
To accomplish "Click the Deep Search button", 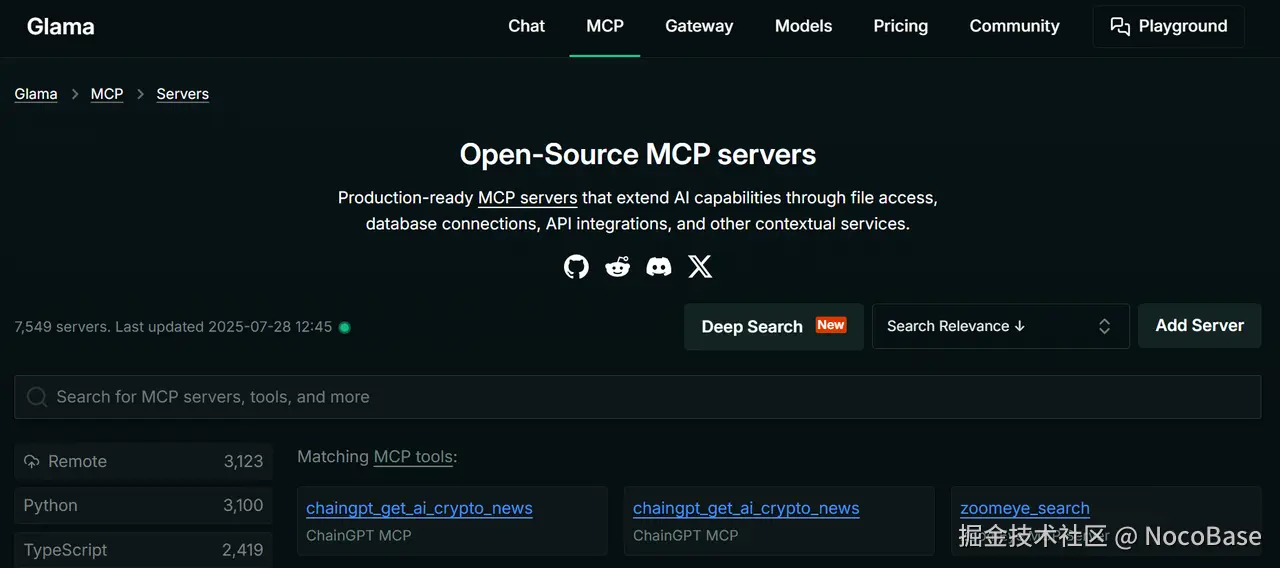I will pyautogui.click(x=774, y=326).
